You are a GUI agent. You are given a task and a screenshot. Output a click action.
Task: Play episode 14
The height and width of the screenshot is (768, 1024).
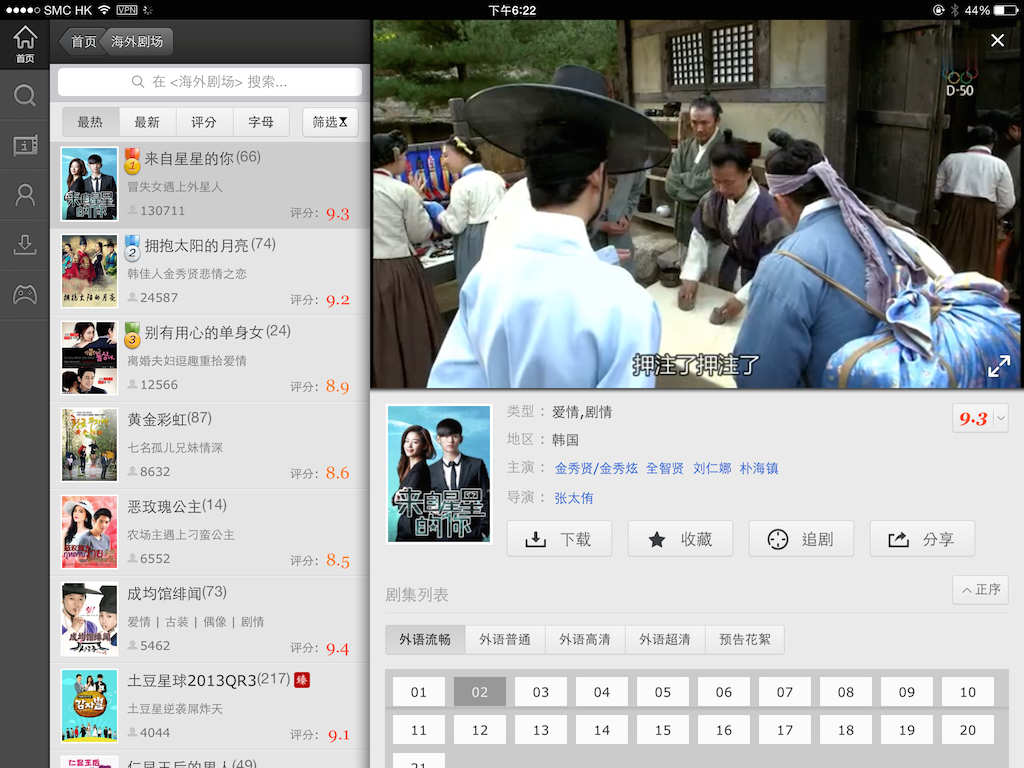[601, 729]
